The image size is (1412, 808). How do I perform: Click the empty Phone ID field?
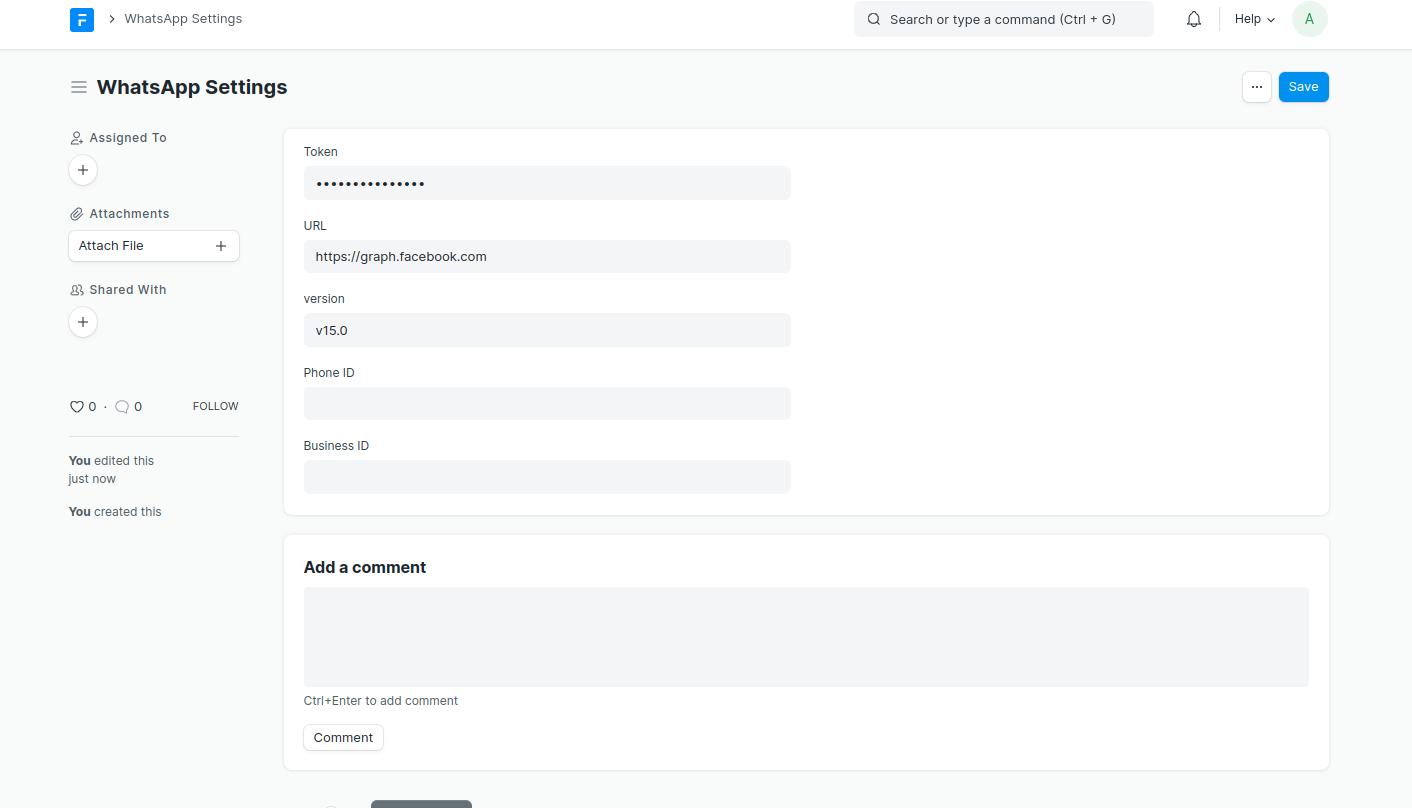[547, 403]
